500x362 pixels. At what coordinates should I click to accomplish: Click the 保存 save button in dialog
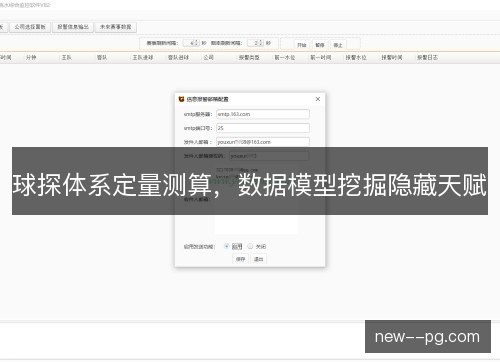tap(240, 259)
